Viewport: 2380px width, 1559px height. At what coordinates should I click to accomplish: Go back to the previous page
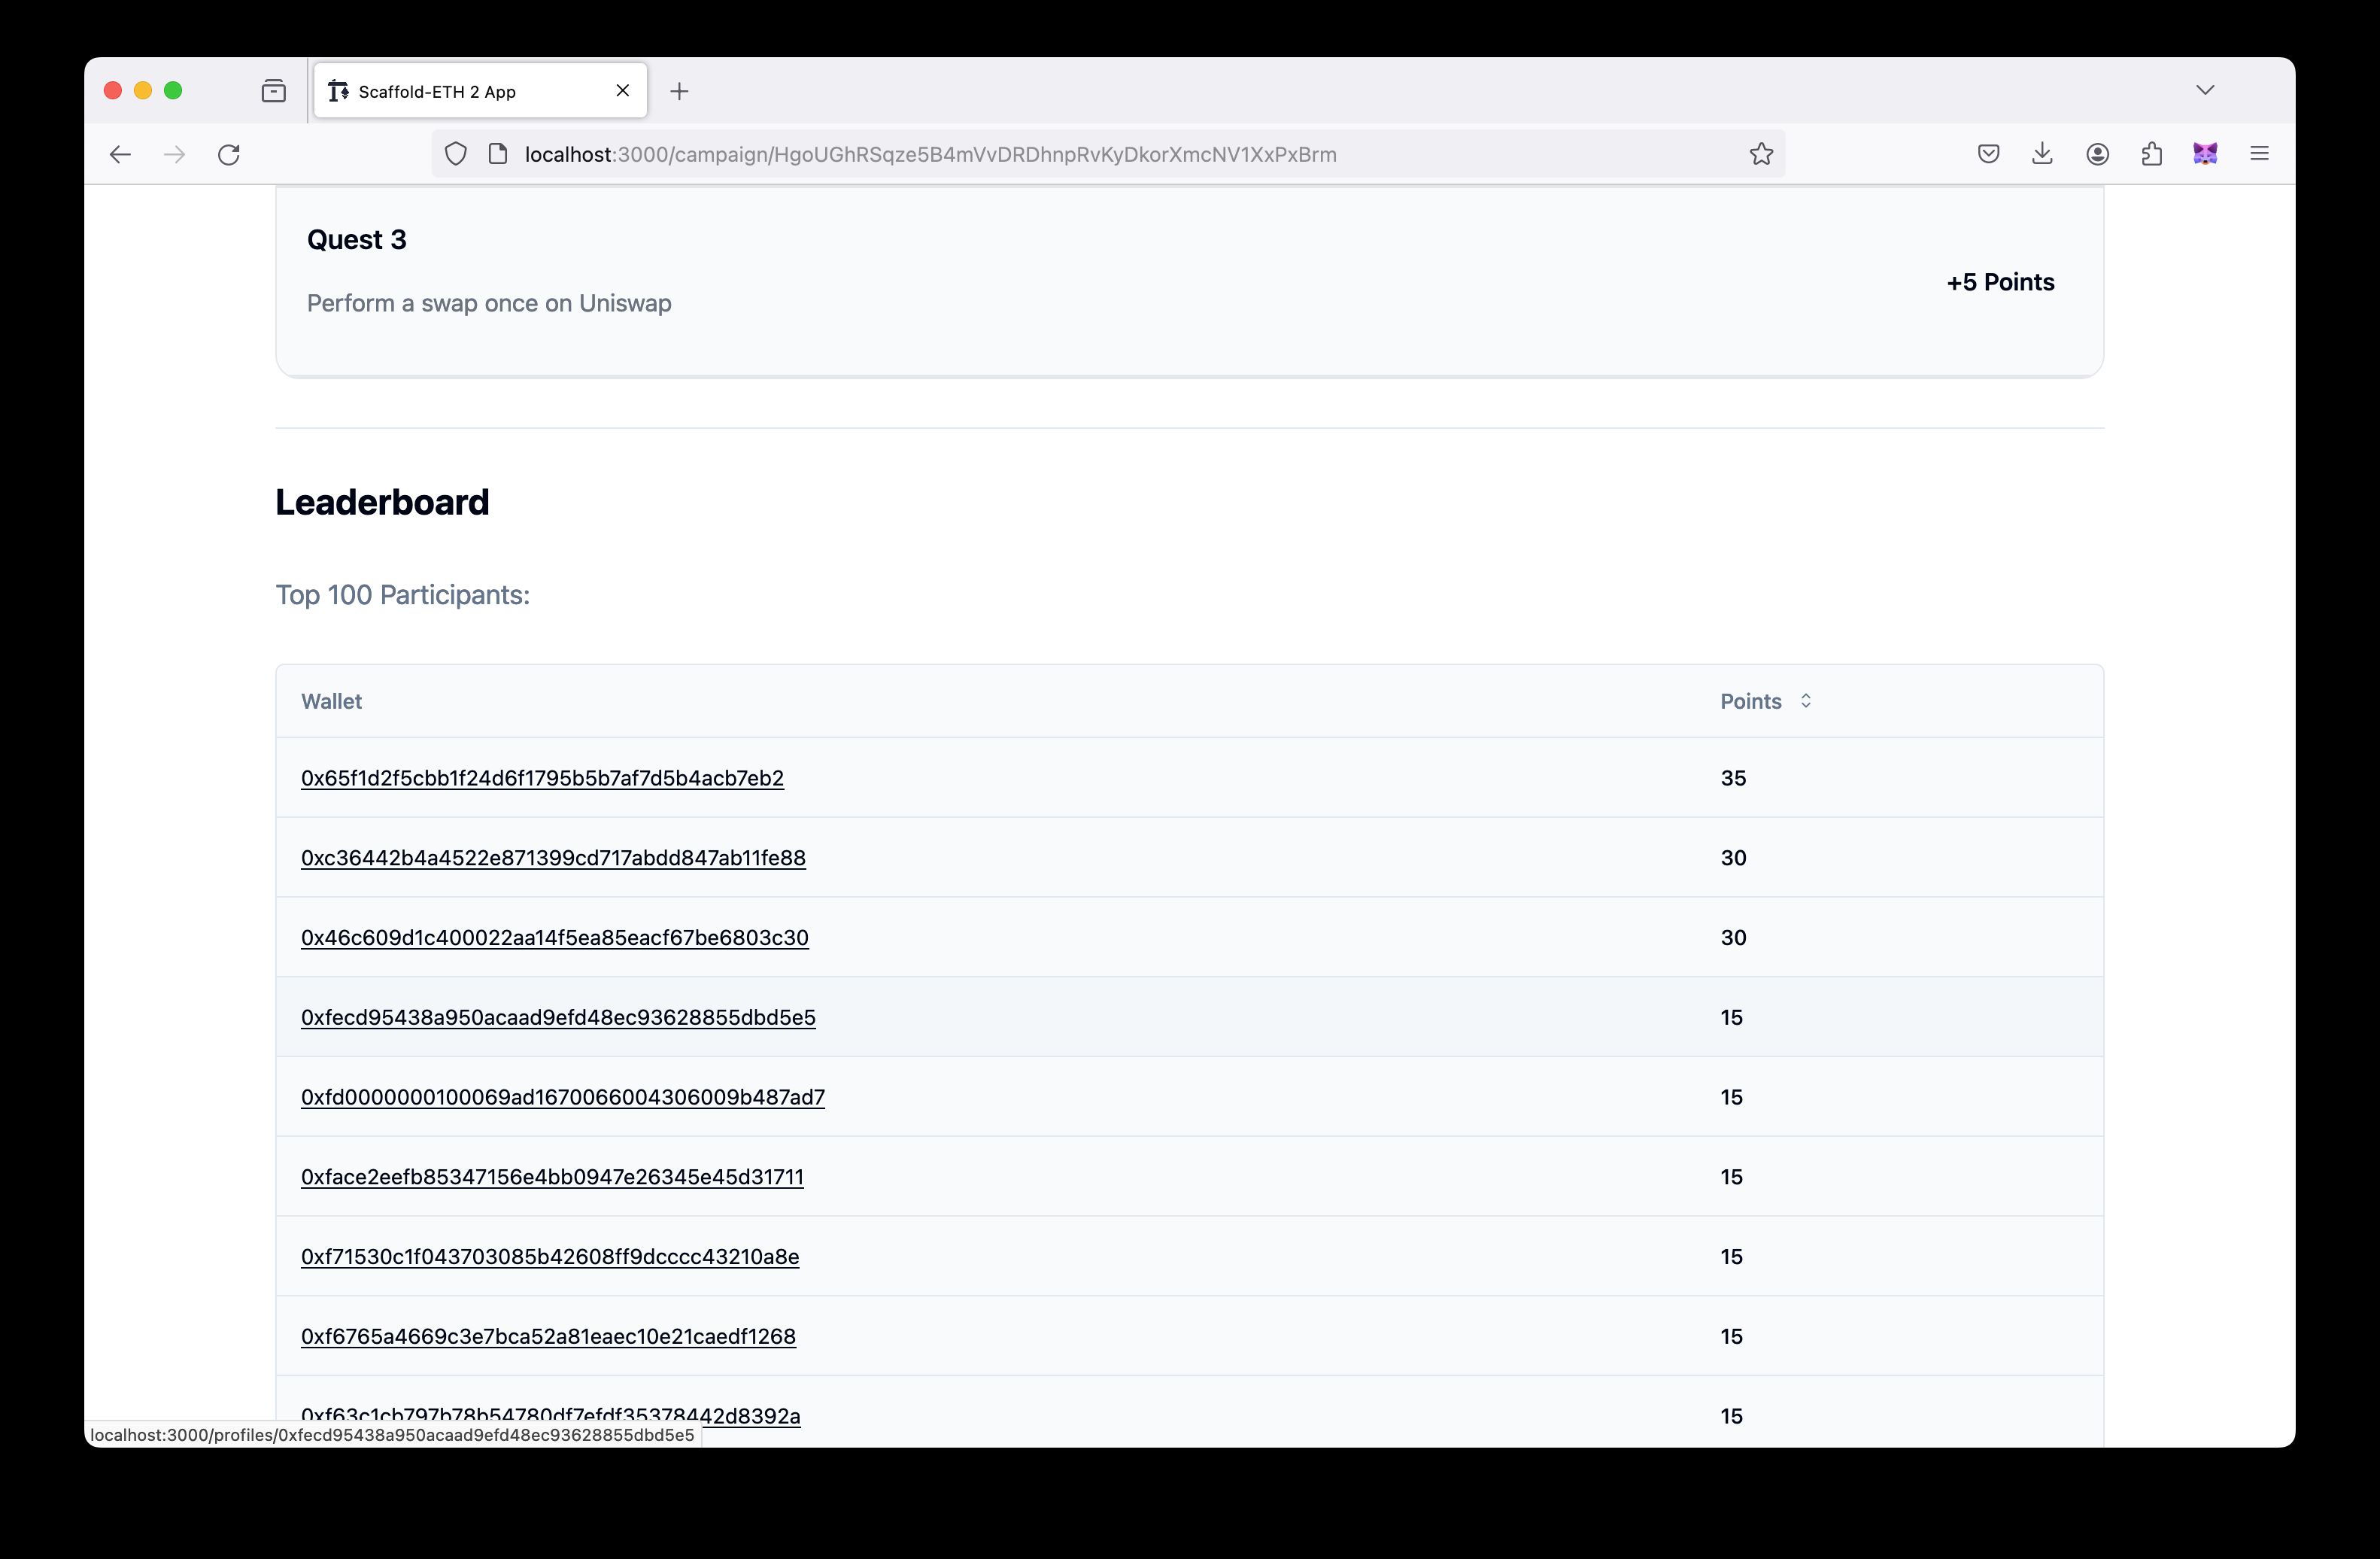coord(120,154)
